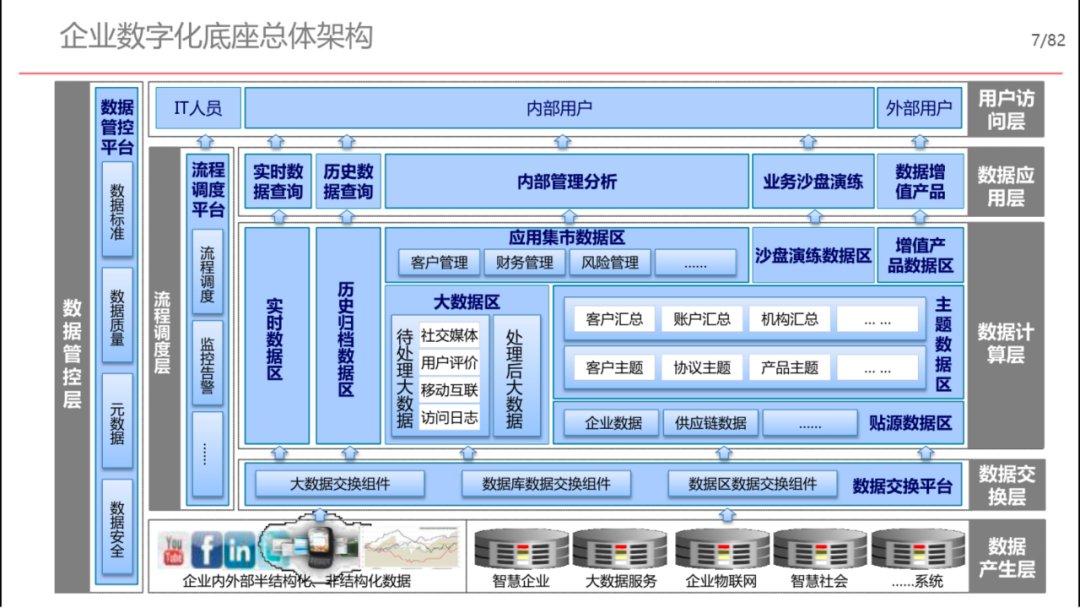Select the 数据库数据交换组件 box
Image resolution: width=1080 pixels, height=608 pixels.
tap(546, 484)
